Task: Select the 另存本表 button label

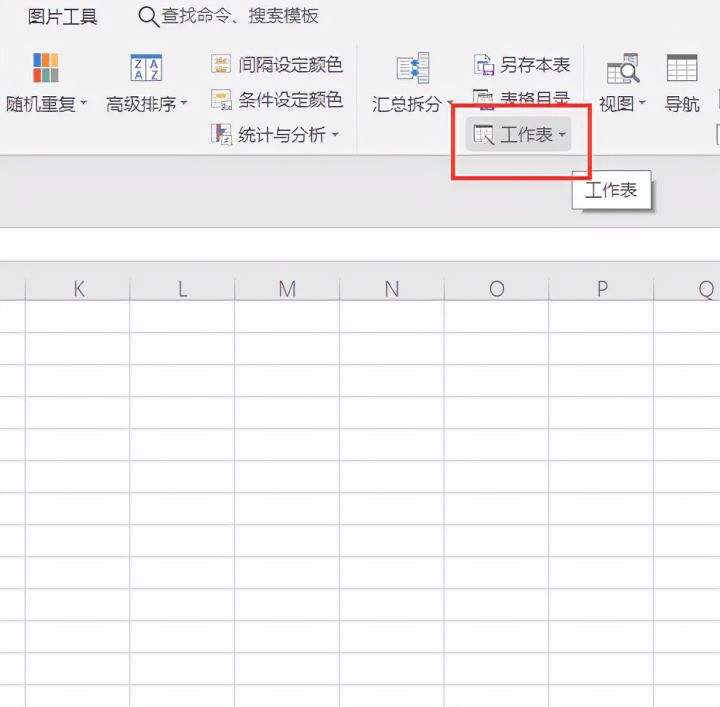Action: [x=535, y=65]
